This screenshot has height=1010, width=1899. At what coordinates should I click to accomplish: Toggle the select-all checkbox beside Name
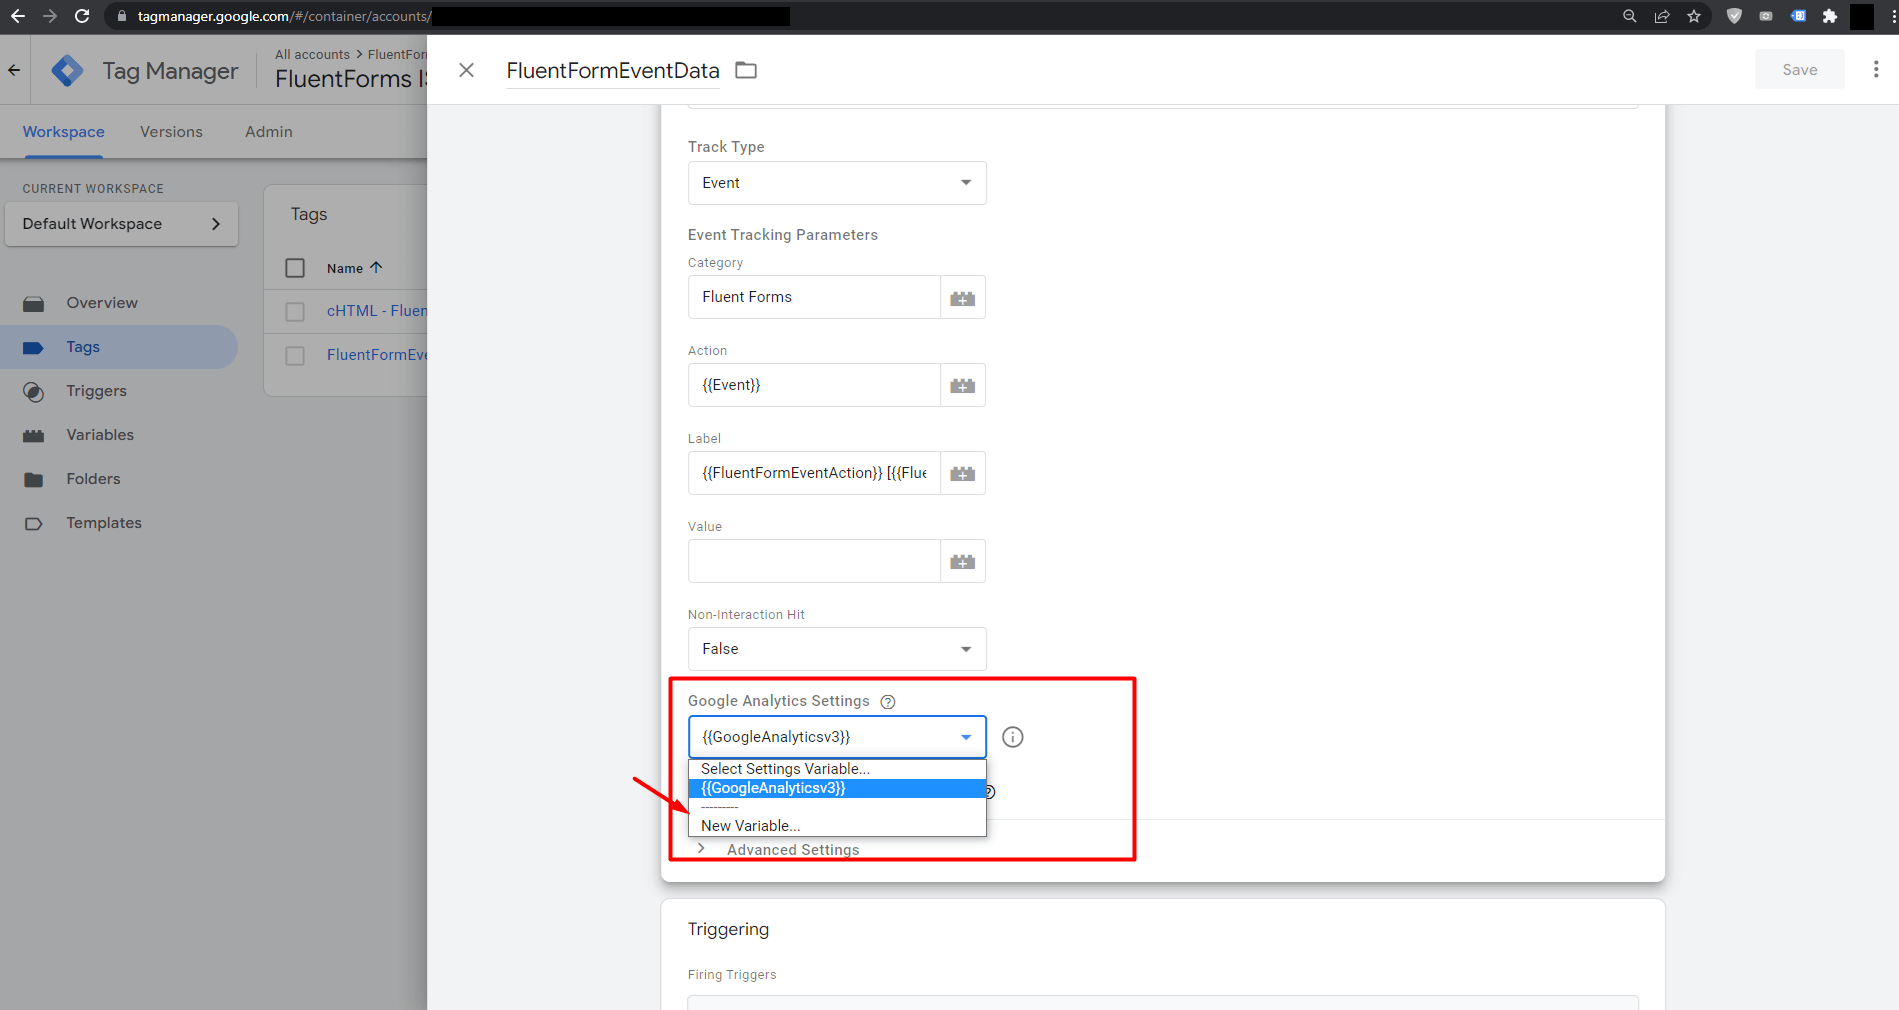(x=295, y=268)
